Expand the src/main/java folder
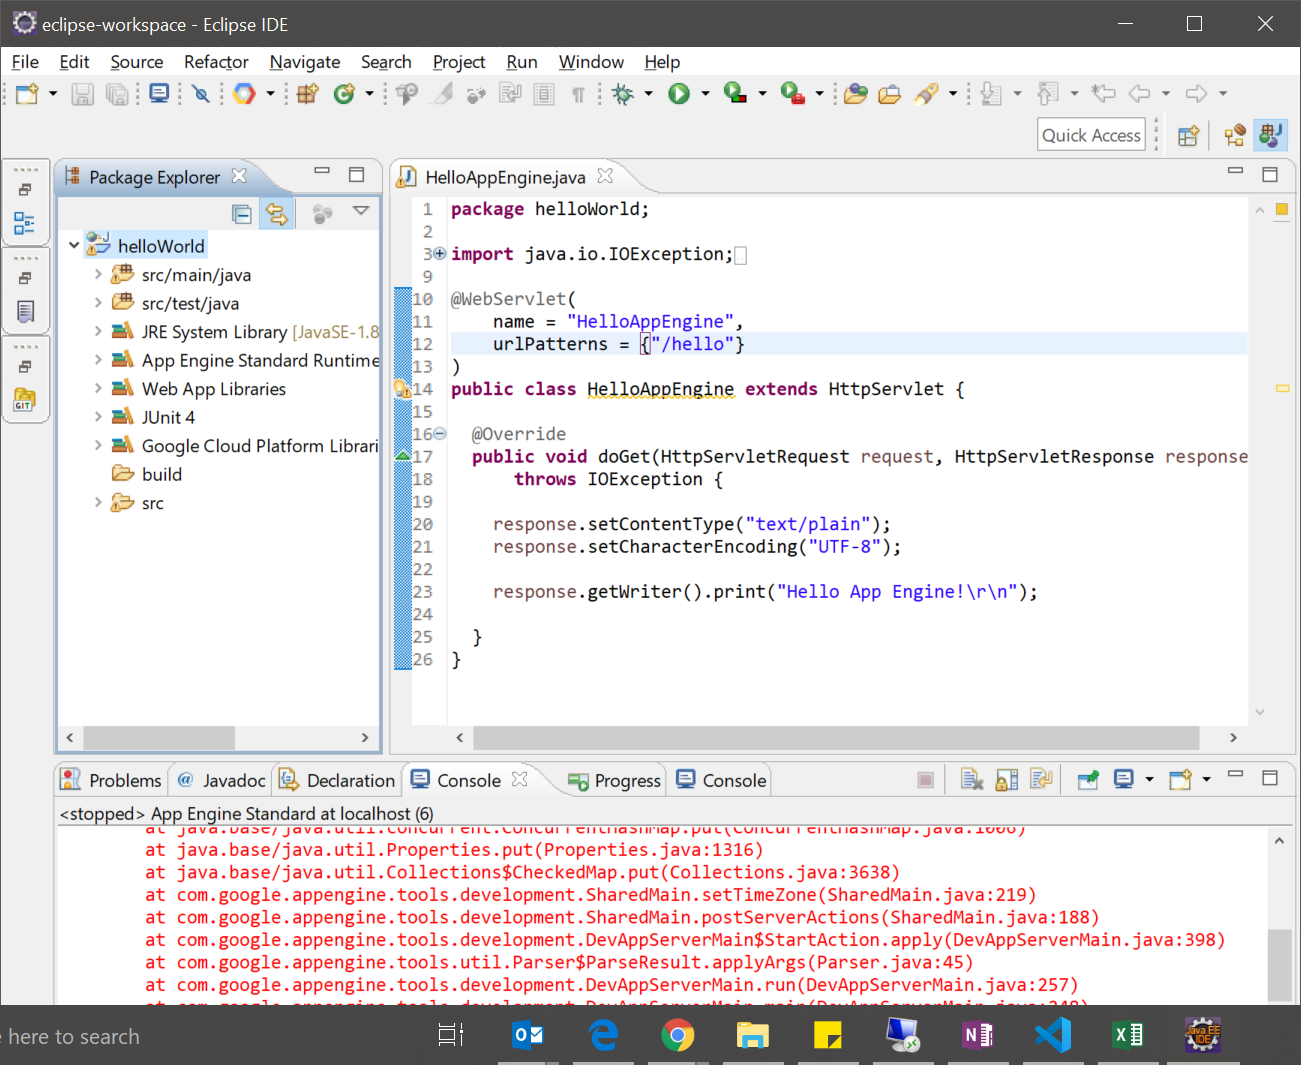 [x=97, y=274]
